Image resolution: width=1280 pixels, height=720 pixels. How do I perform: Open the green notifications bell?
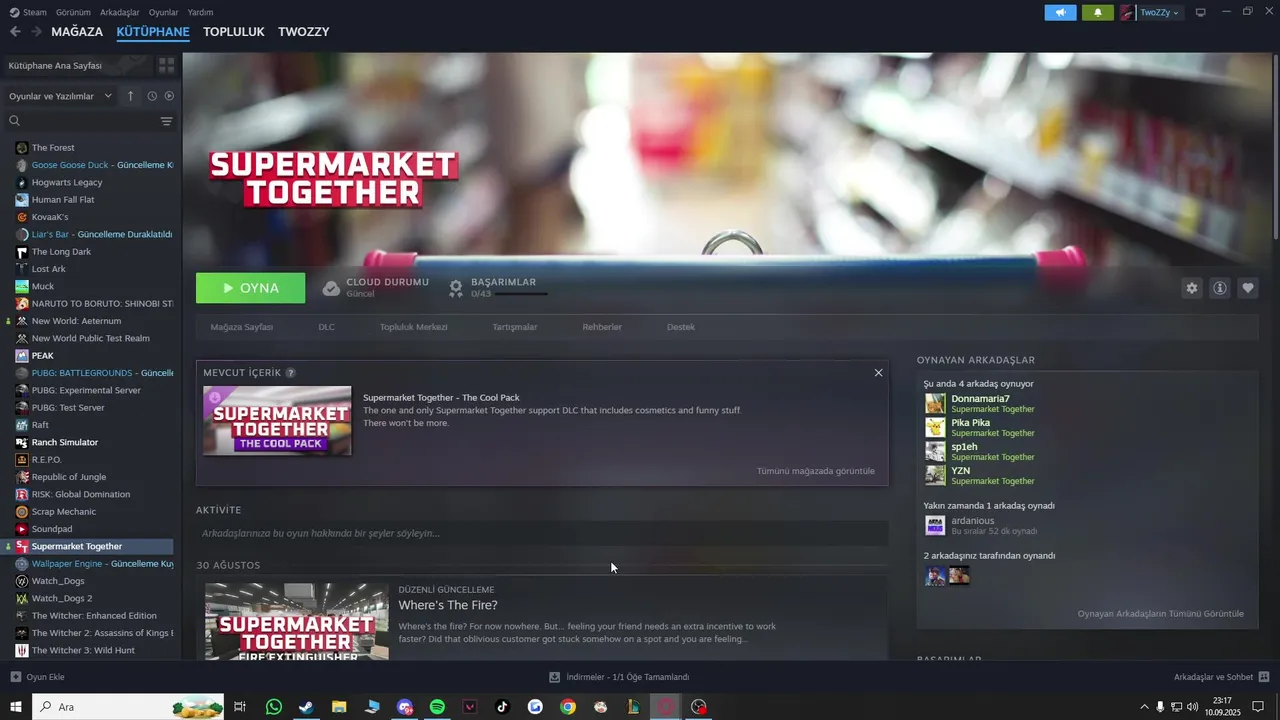pyautogui.click(x=1098, y=12)
